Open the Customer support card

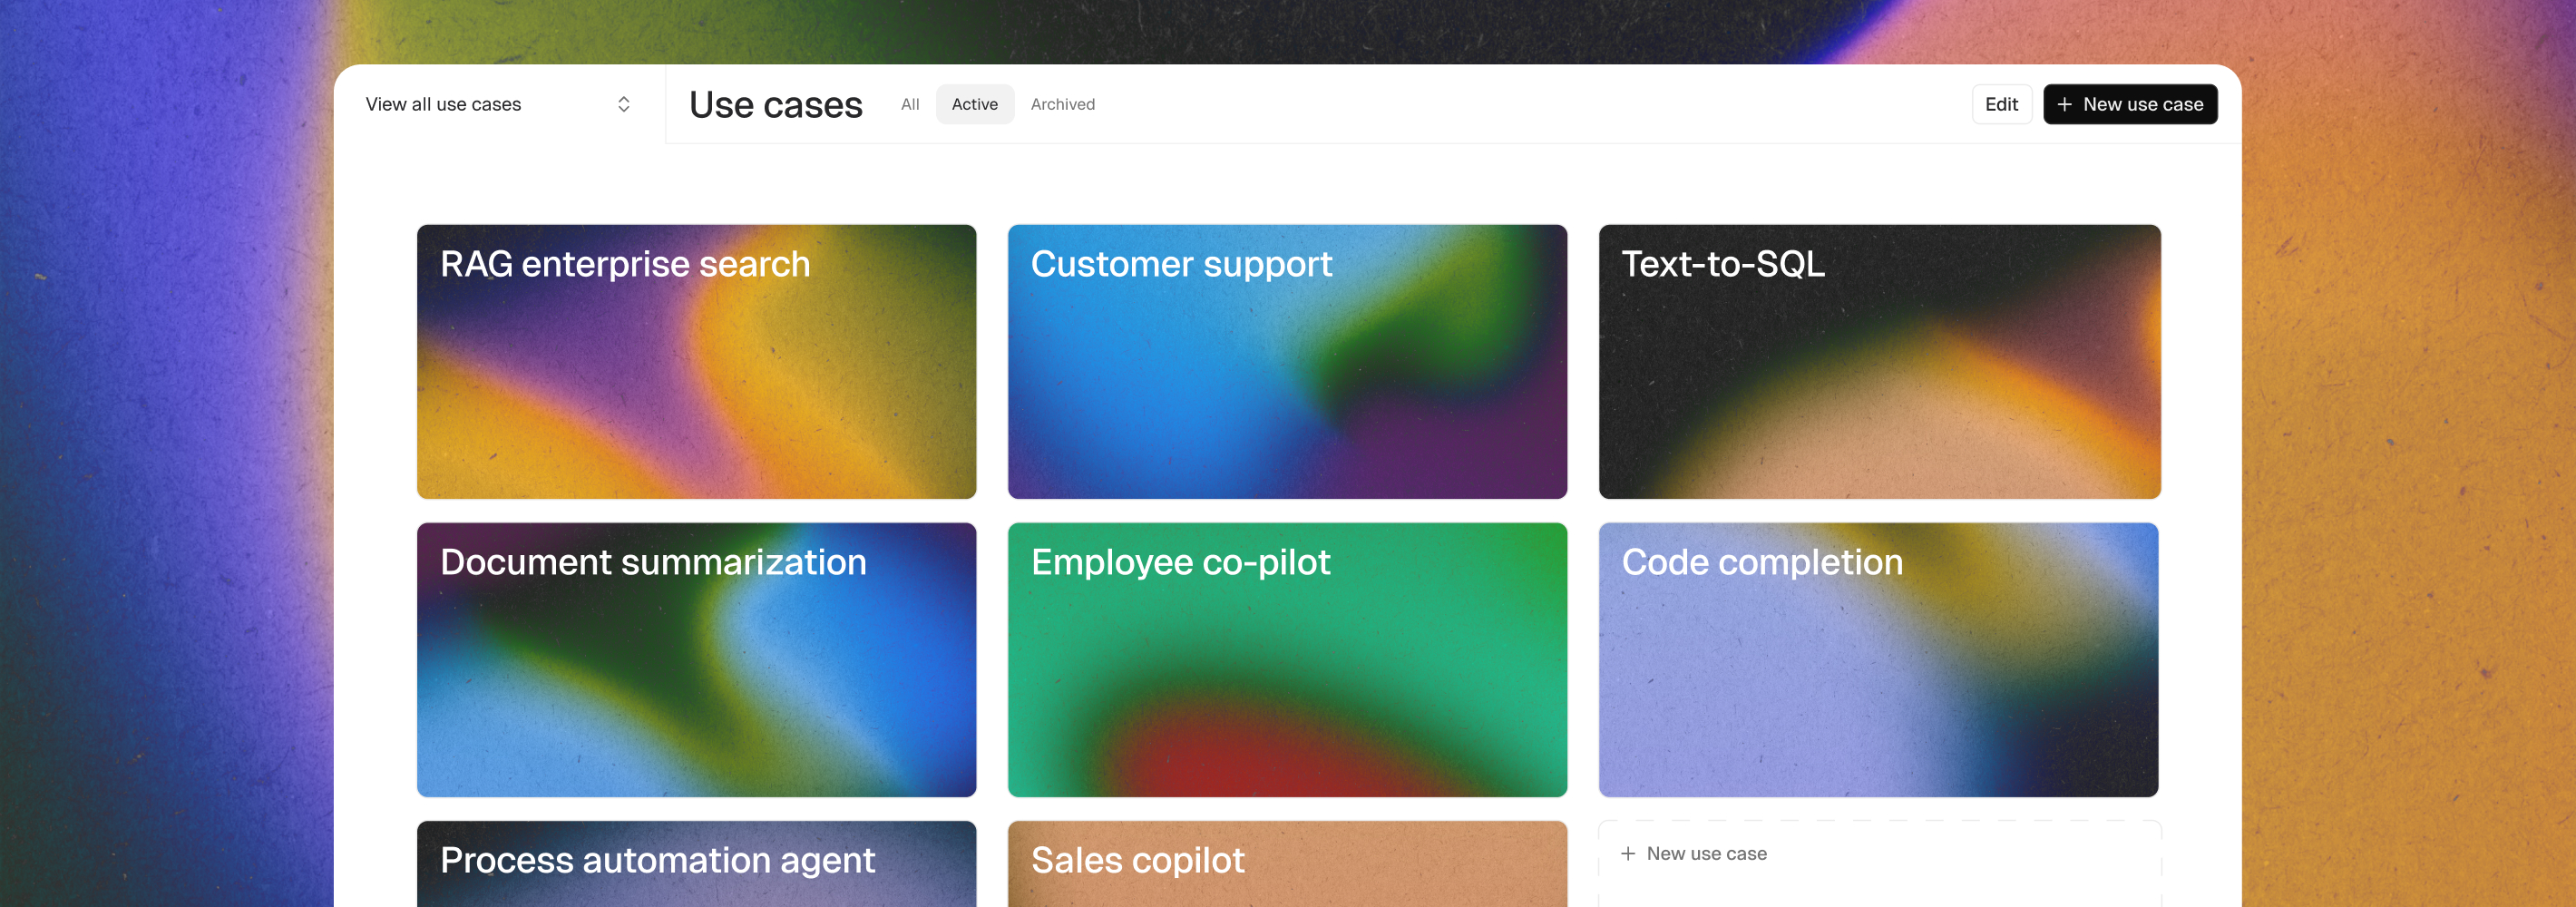[x=1287, y=361]
